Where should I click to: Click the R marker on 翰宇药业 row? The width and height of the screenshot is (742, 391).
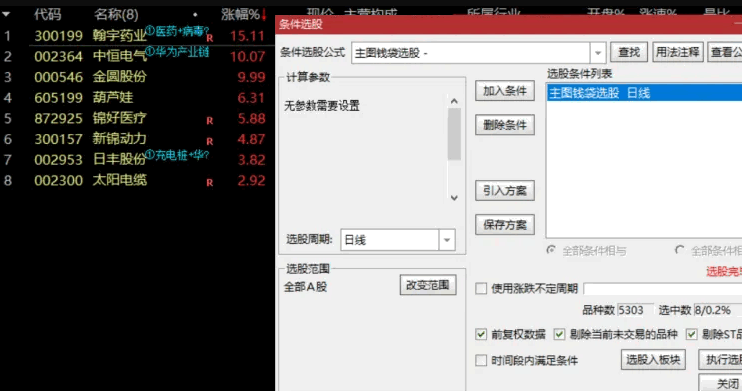click(x=210, y=38)
